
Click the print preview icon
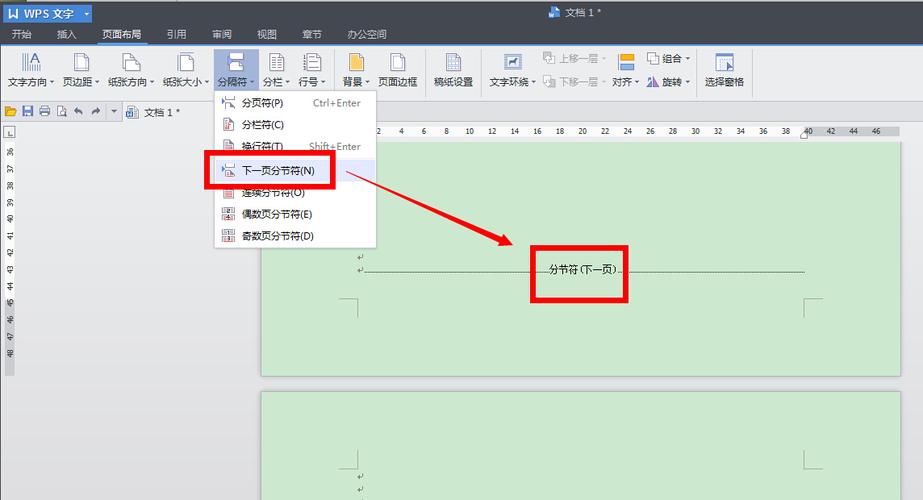pos(61,111)
